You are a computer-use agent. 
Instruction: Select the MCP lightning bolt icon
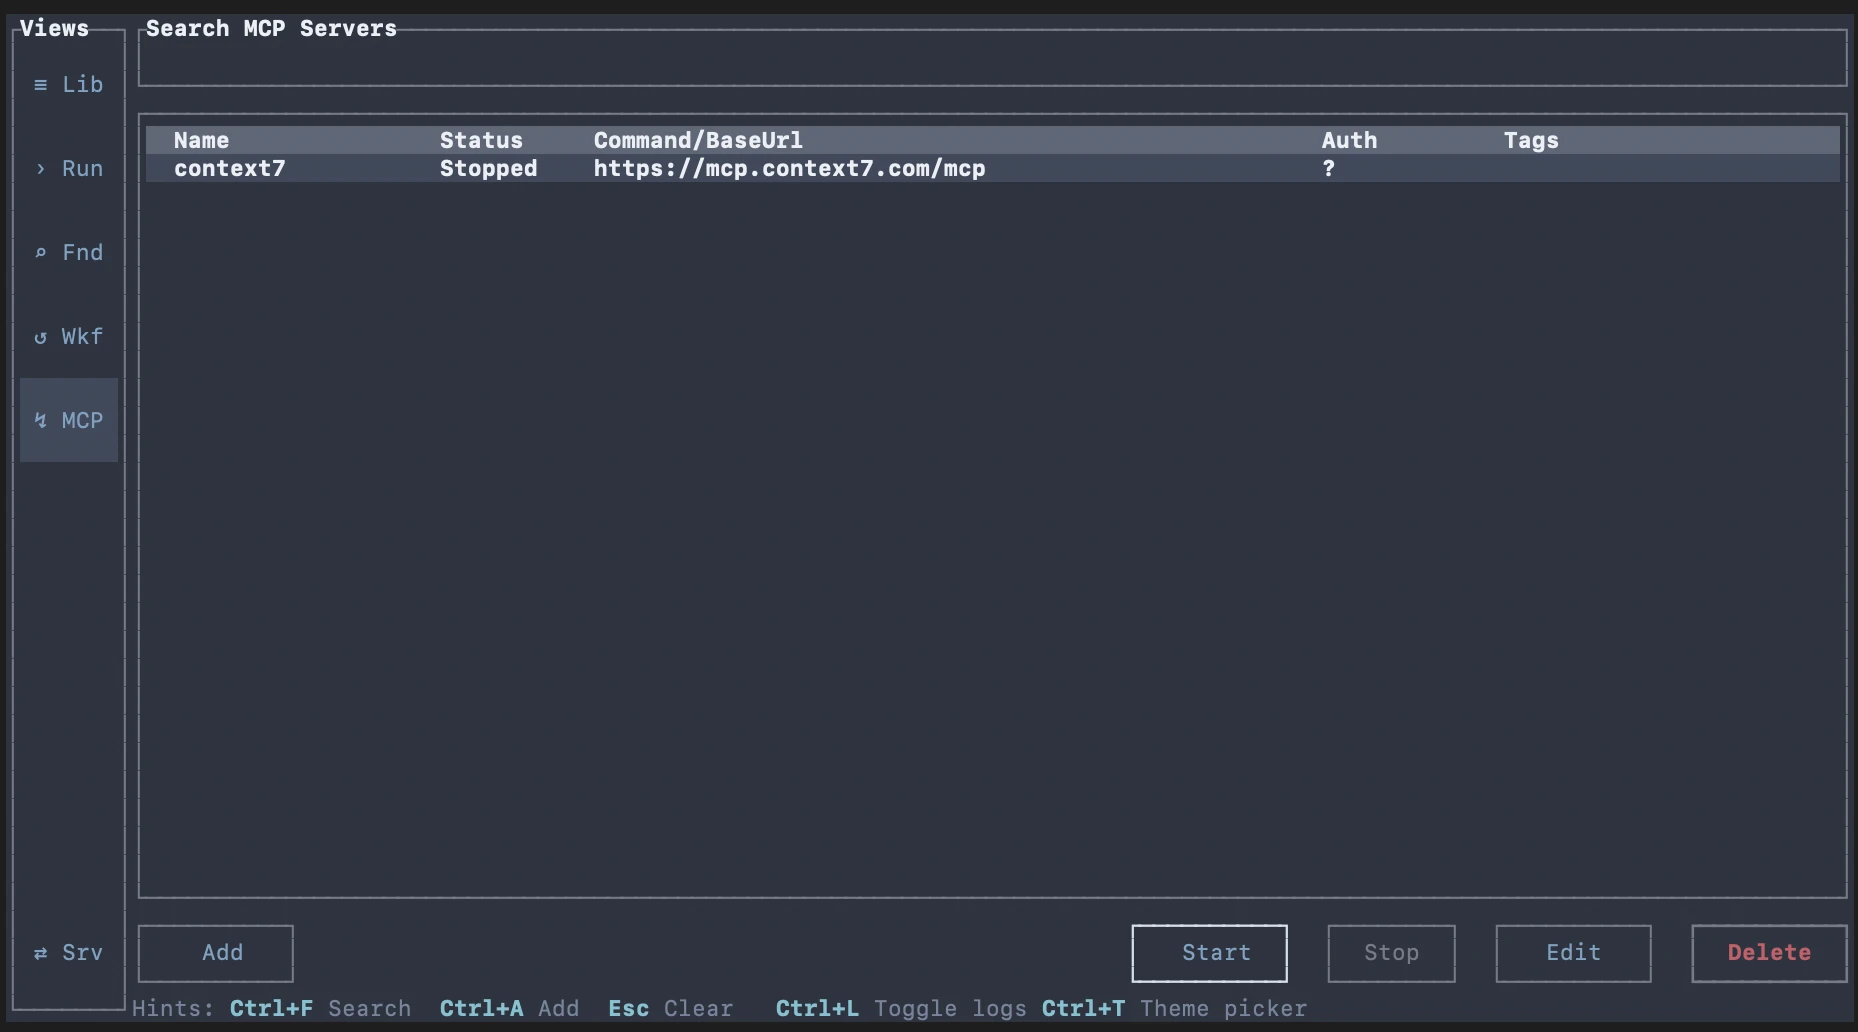41,420
